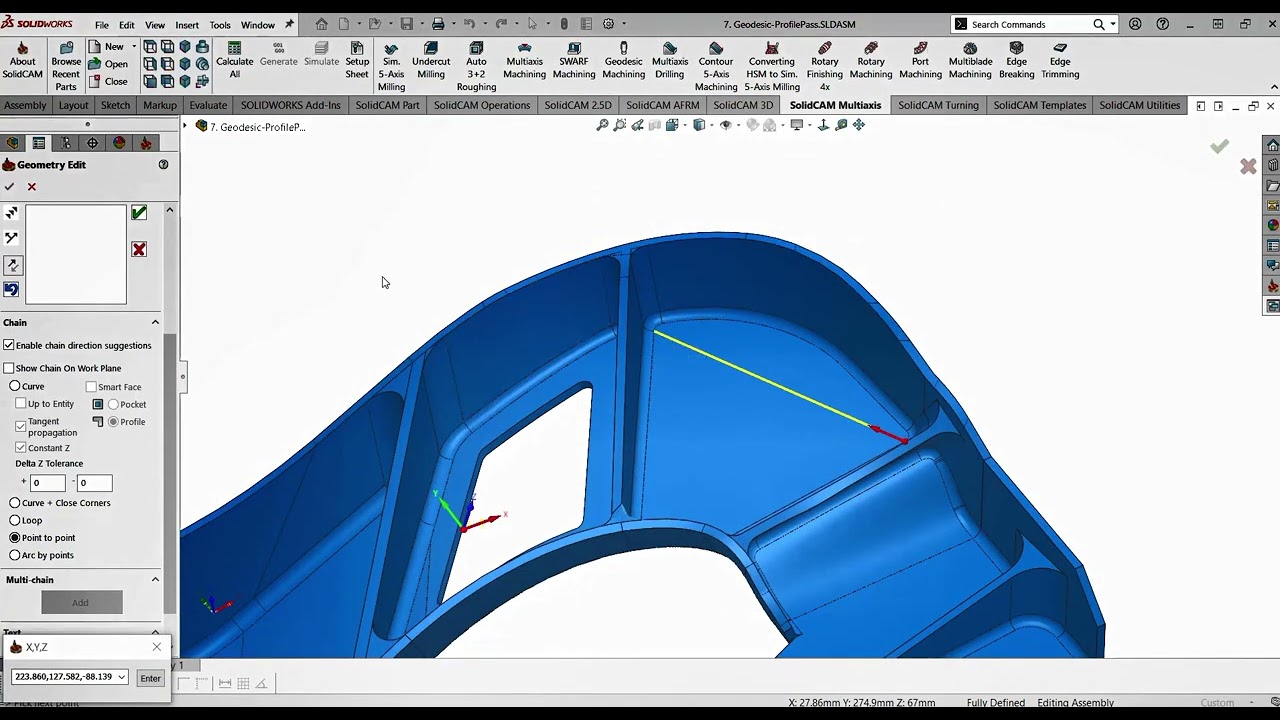Open hide/show items dropdown arrow
The width and height of the screenshot is (1280, 720).
pyautogui.click(x=737, y=125)
